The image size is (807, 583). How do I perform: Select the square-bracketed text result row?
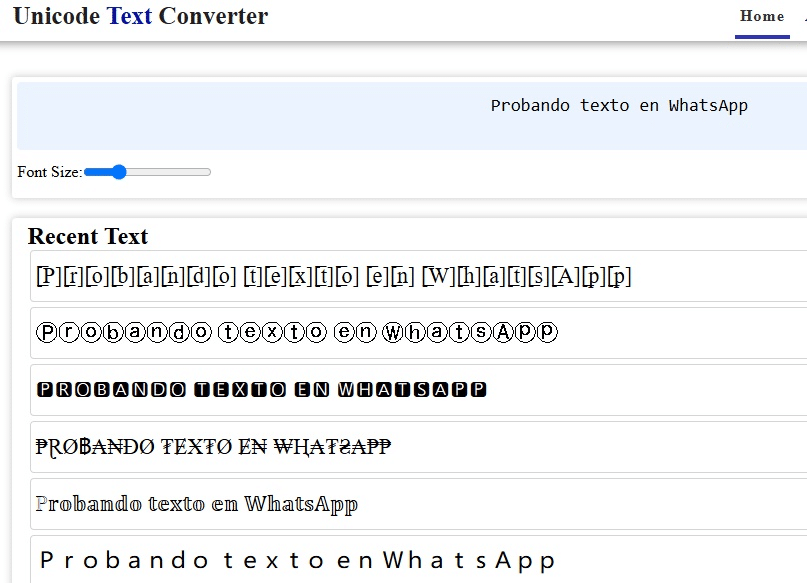tap(418, 276)
